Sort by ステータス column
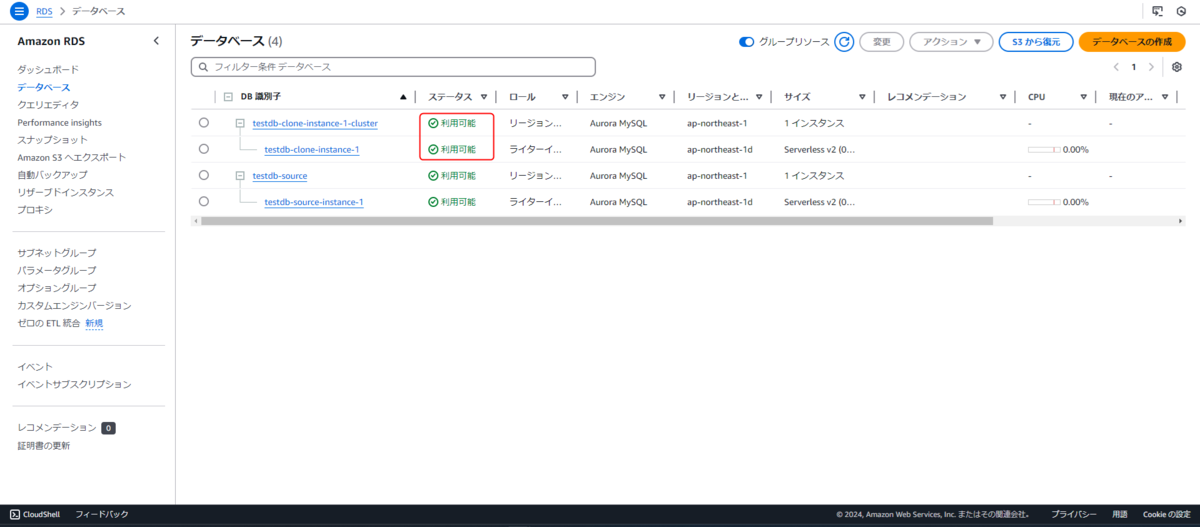 [x=484, y=97]
